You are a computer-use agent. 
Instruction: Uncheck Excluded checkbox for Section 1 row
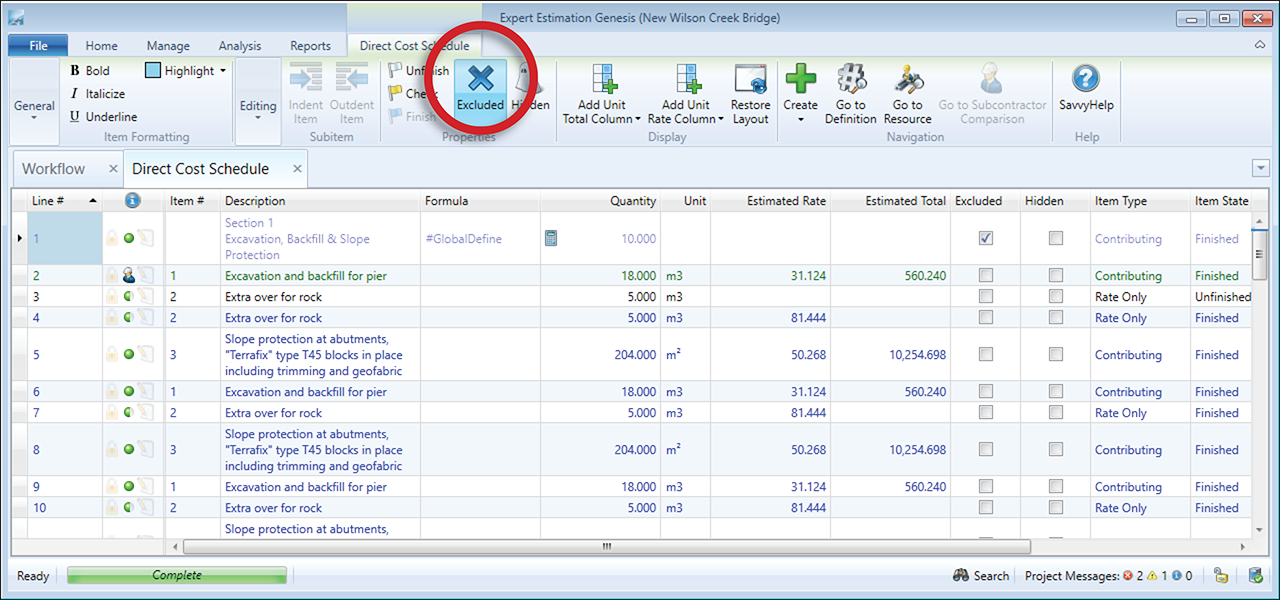(x=986, y=238)
